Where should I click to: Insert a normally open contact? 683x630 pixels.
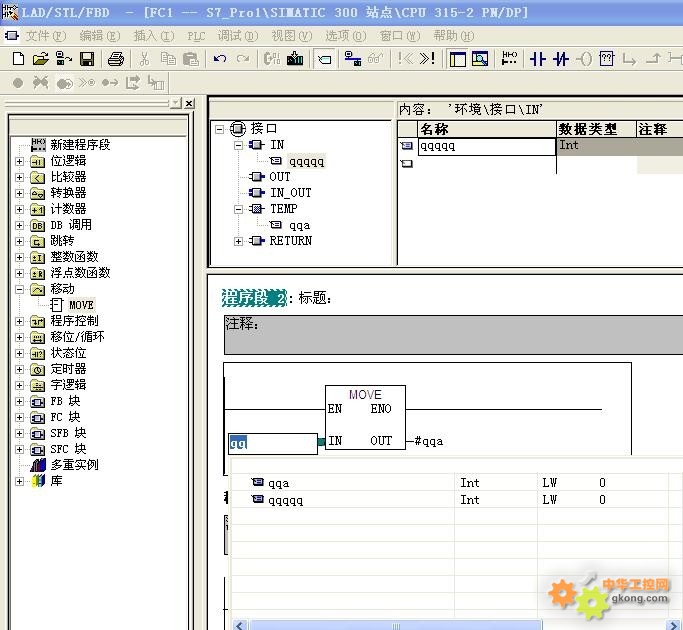[538, 58]
